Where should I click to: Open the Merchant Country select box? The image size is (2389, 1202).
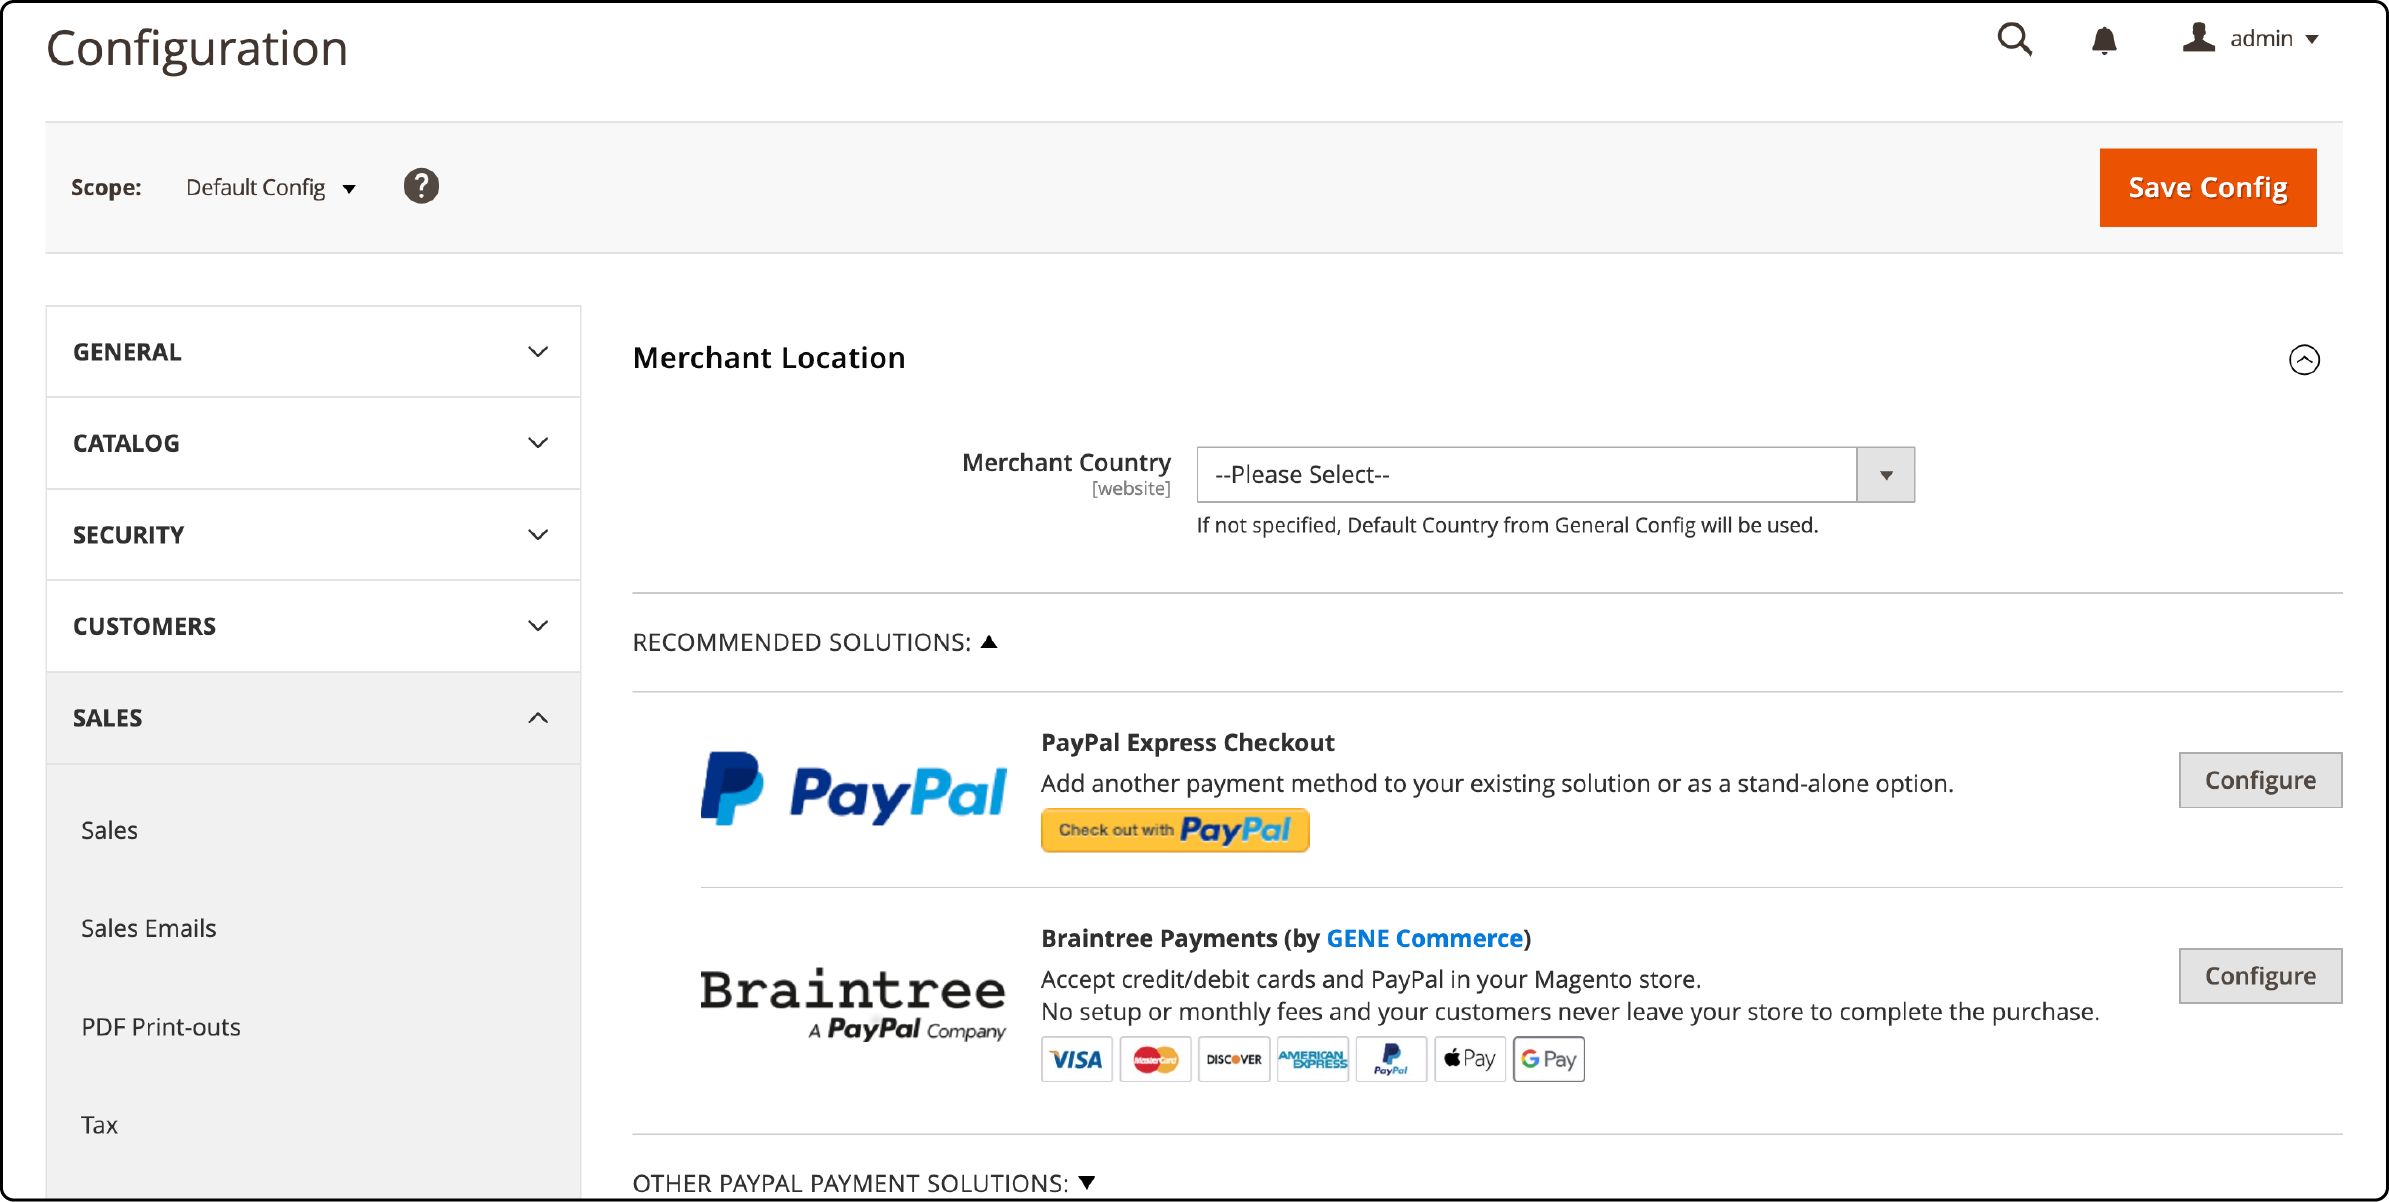1555,475
